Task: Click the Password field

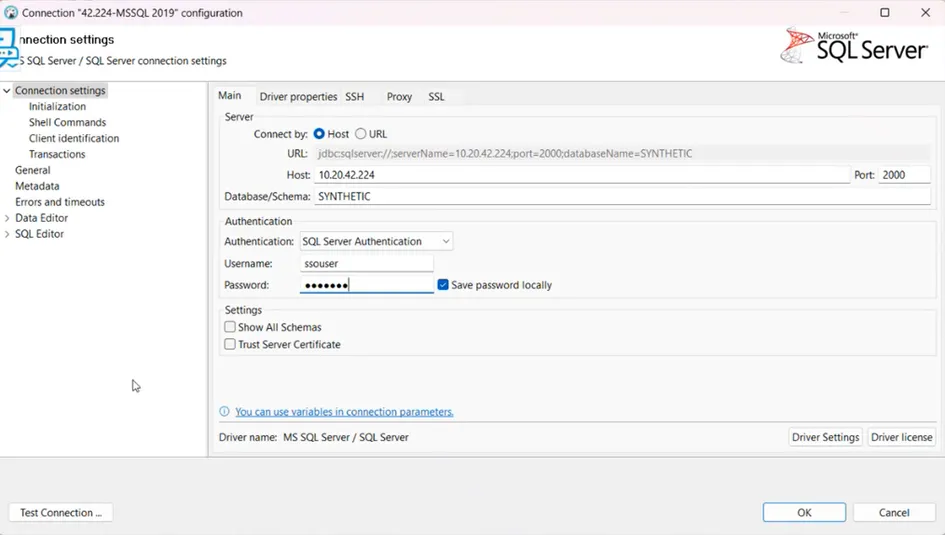Action: [366, 285]
